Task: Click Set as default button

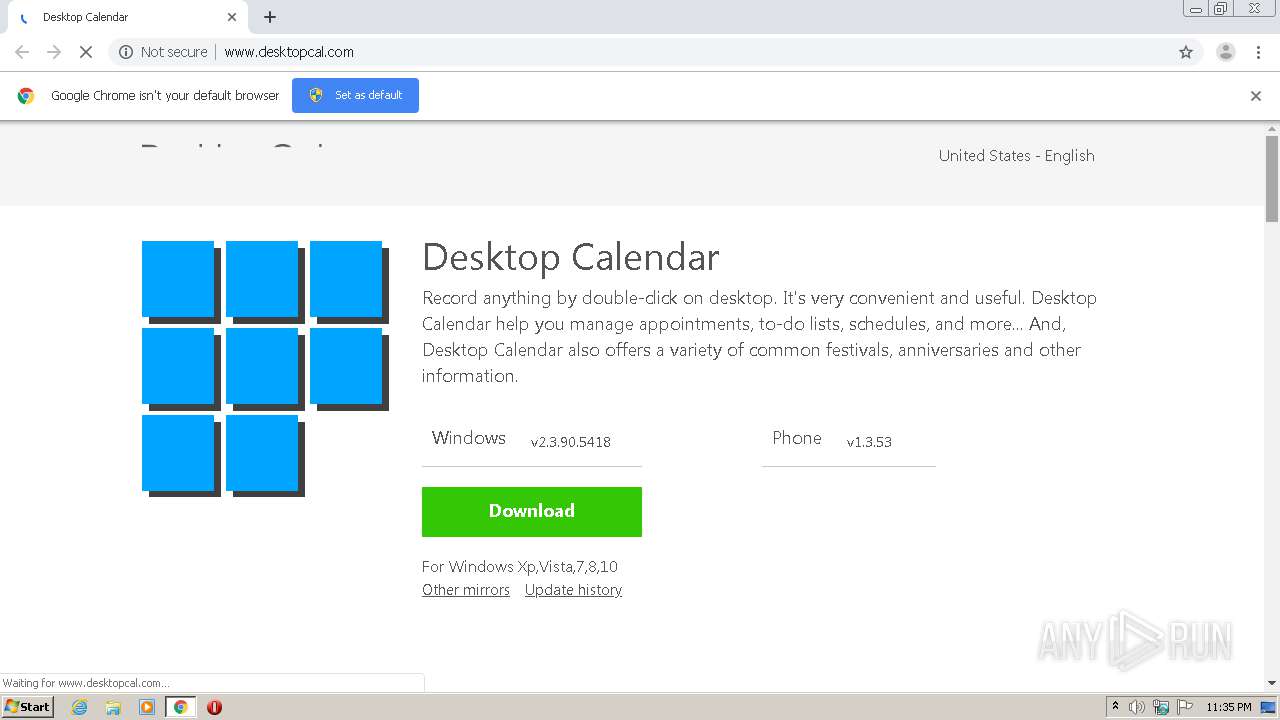Action: point(355,95)
